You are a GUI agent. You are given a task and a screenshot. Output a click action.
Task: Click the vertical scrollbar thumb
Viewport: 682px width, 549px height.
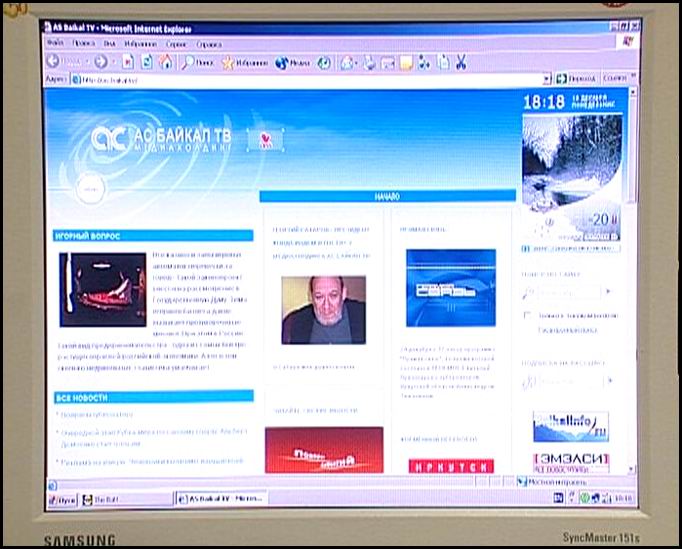pos(633,150)
